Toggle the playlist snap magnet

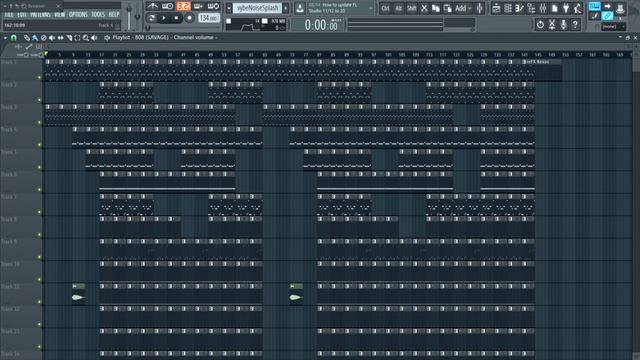click(x=13, y=38)
